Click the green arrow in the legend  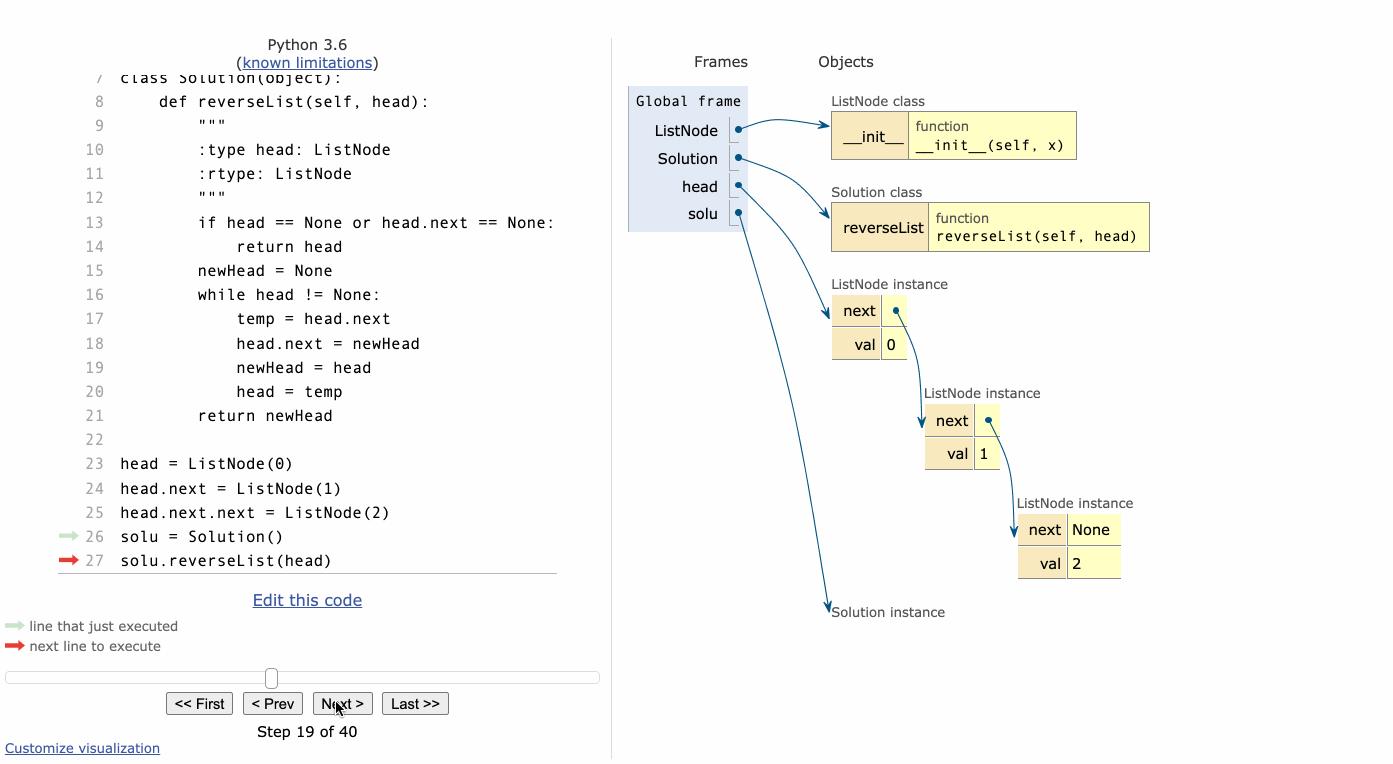tap(14, 626)
